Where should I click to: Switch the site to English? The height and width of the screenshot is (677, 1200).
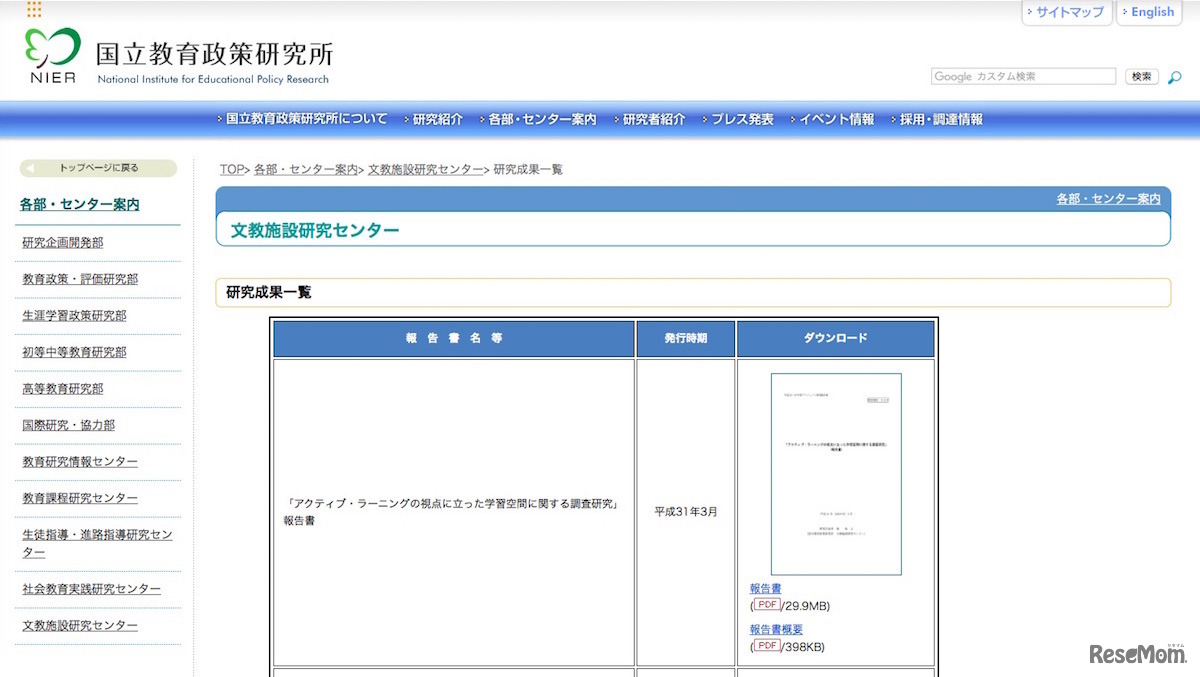pos(1150,12)
